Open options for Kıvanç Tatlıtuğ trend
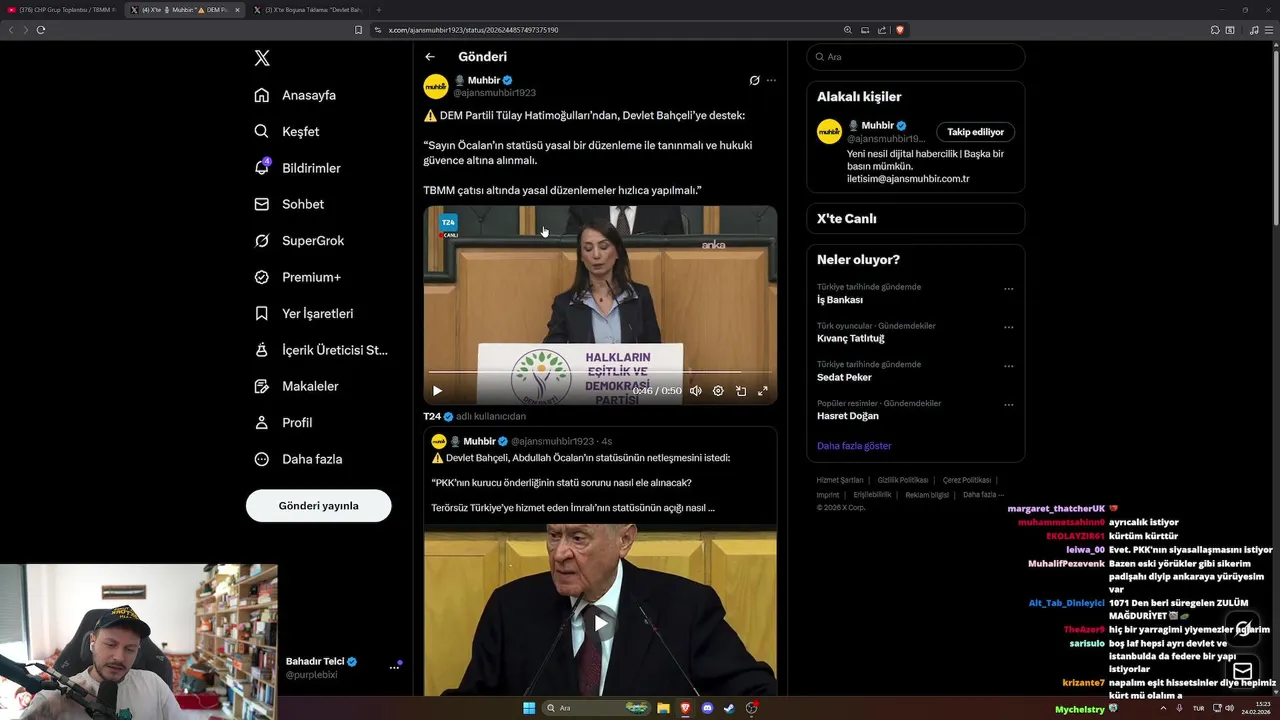This screenshot has height=720, width=1280. 1008,327
